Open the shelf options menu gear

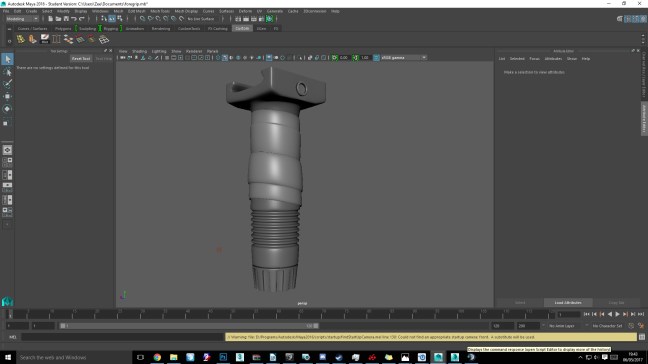9,41
